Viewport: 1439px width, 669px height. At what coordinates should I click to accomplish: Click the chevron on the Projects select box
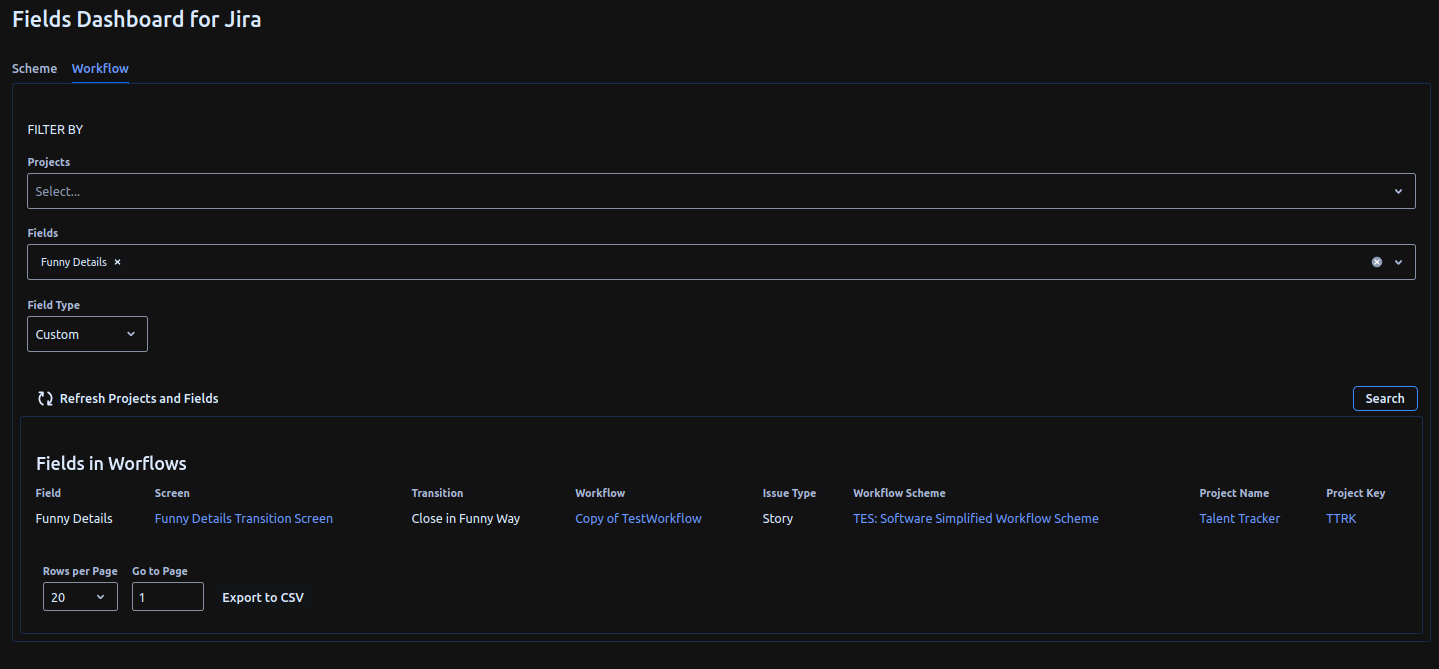pyautogui.click(x=1398, y=191)
